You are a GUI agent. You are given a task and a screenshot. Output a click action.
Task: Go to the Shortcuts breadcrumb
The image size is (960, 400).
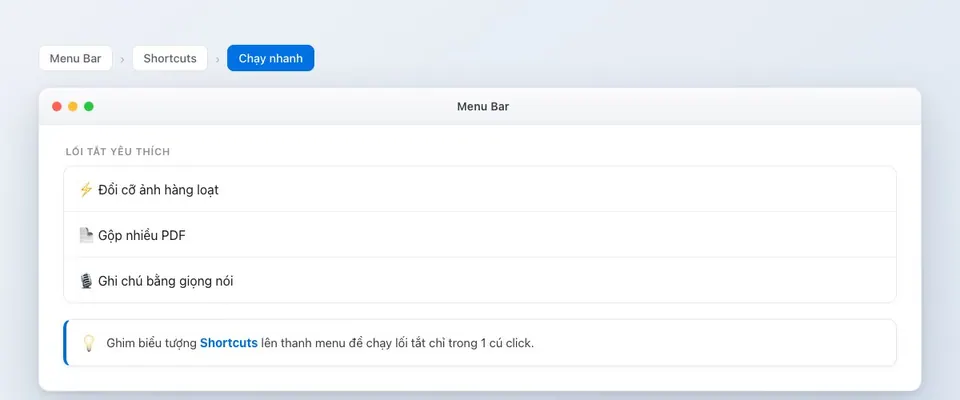coord(170,58)
